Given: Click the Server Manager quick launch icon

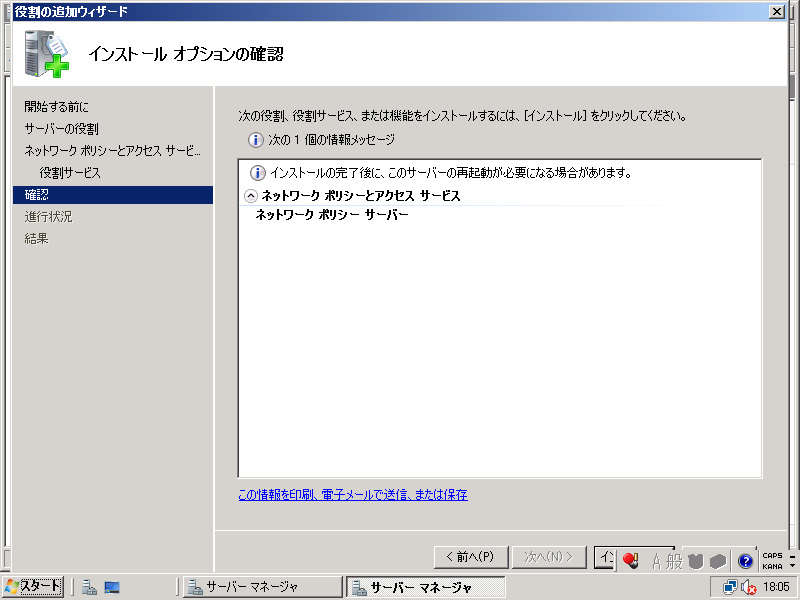Looking at the screenshot, I should (89, 587).
